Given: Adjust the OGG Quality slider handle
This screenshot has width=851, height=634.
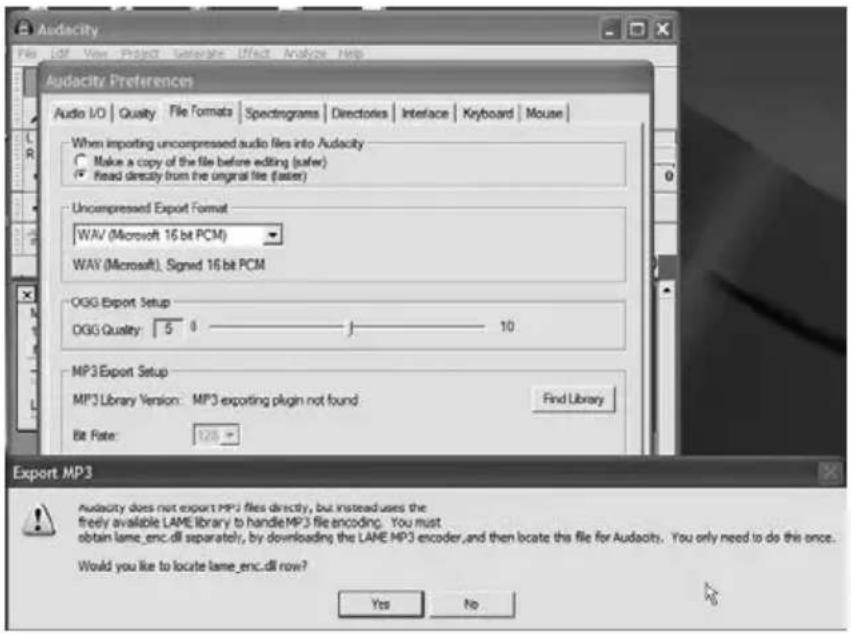Looking at the screenshot, I should pos(351,327).
